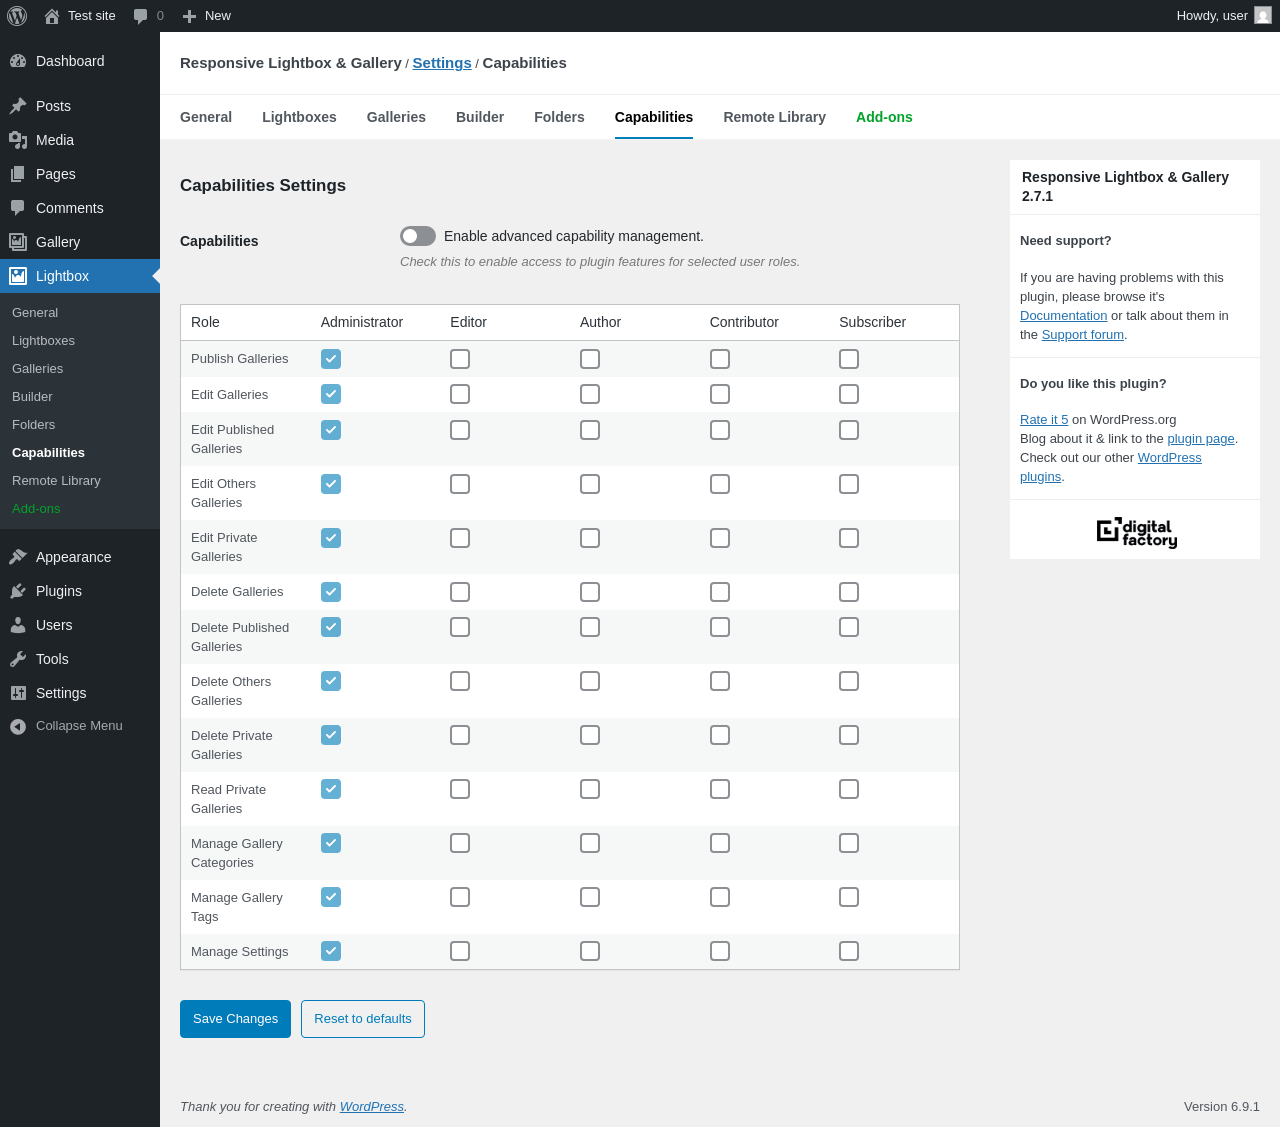Click the user avatar in top right
The height and width of the screenshot is (1127, 1280).
(x=1263, y=16)
